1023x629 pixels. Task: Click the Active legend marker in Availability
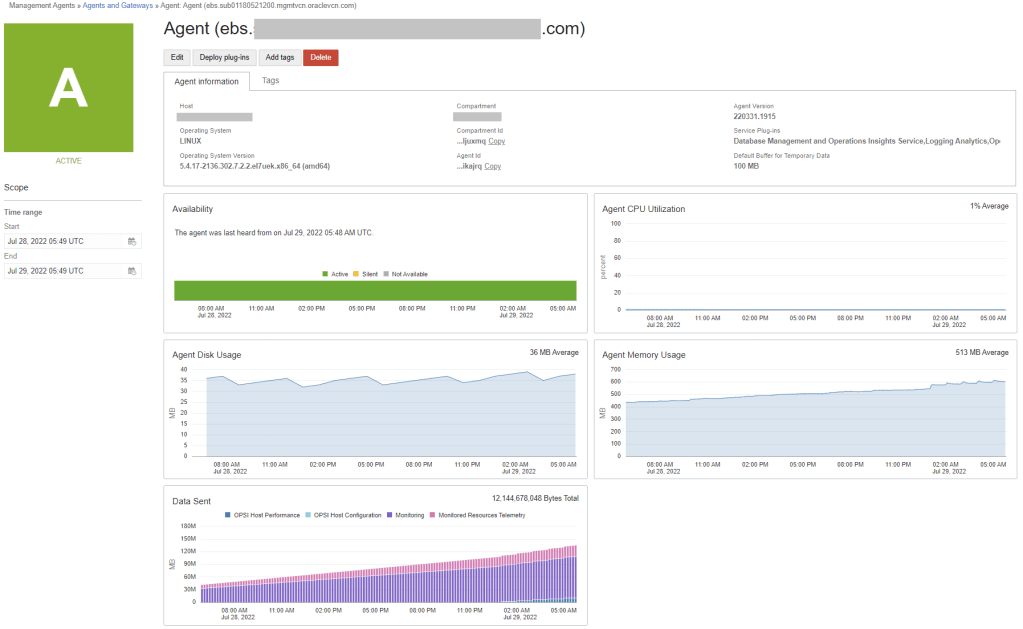tap(325, 273)
